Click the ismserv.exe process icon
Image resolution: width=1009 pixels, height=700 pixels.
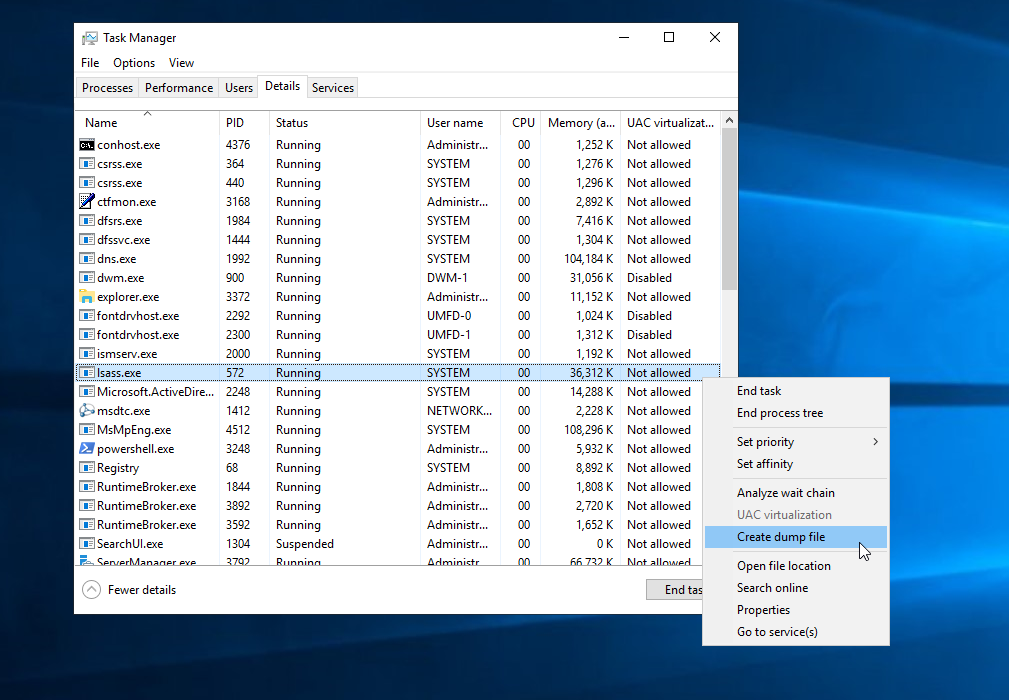point(87,354)
